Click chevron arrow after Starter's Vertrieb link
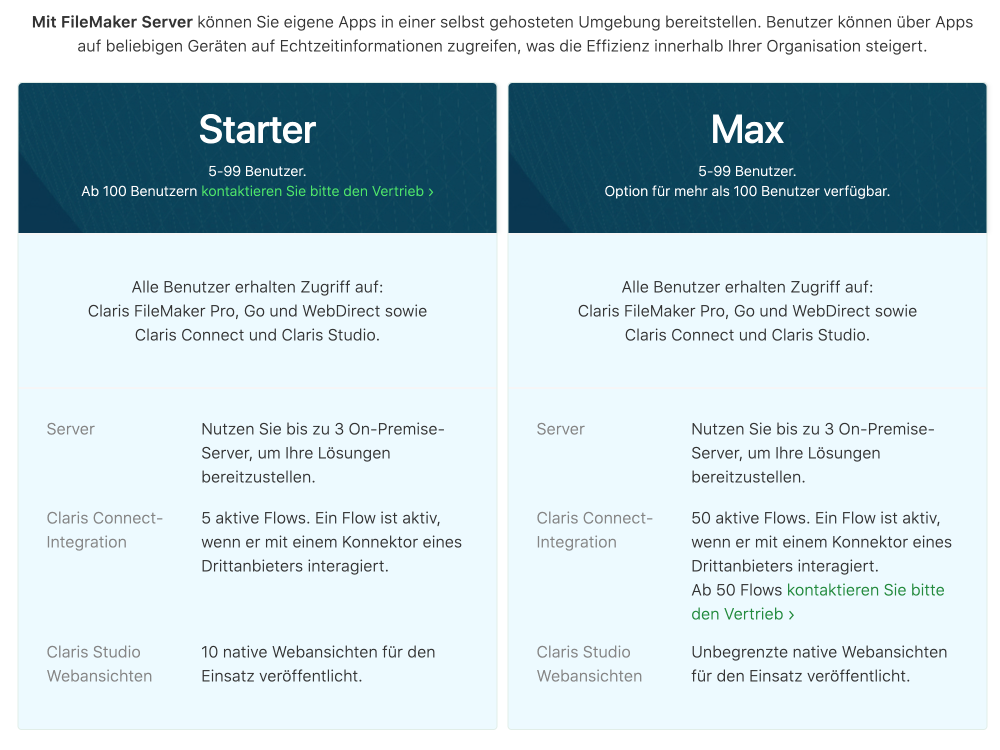 431,192
